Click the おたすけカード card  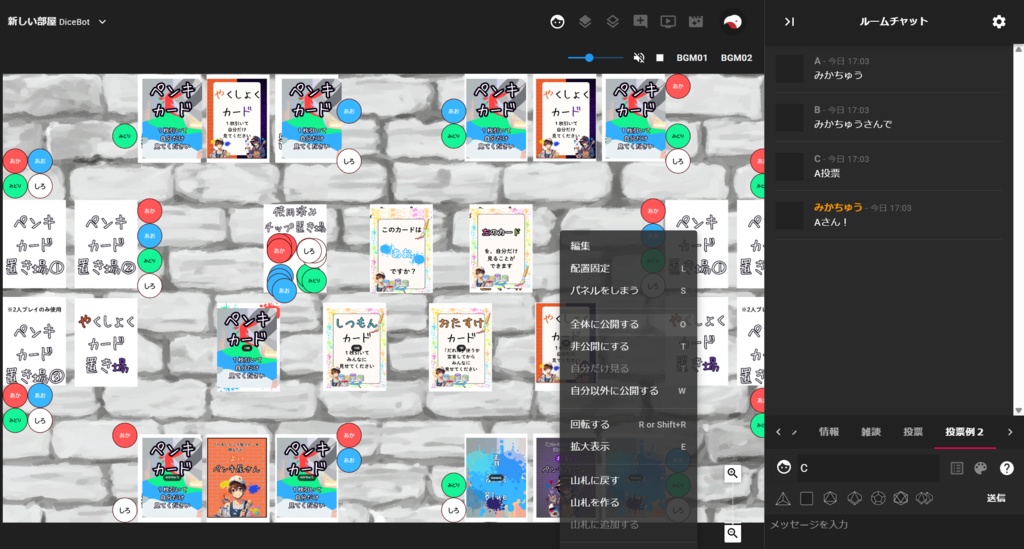(x=460, y=349)
